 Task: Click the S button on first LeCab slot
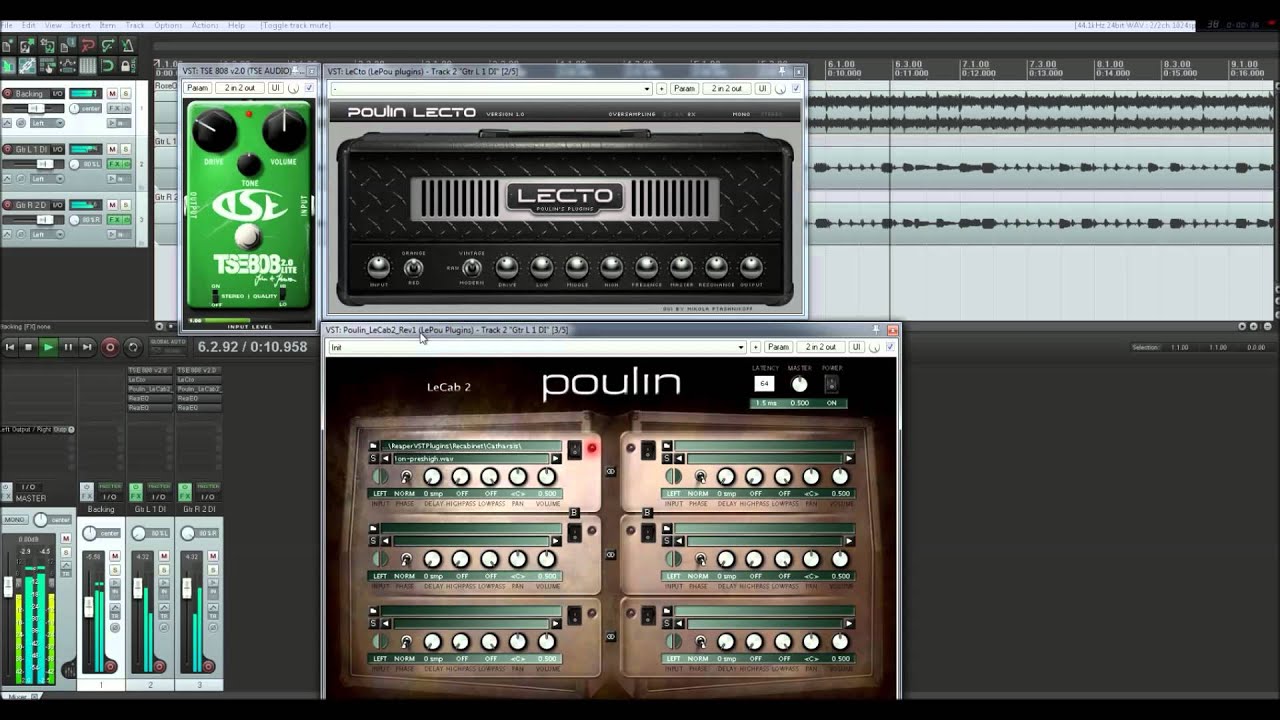coord(374,459)
